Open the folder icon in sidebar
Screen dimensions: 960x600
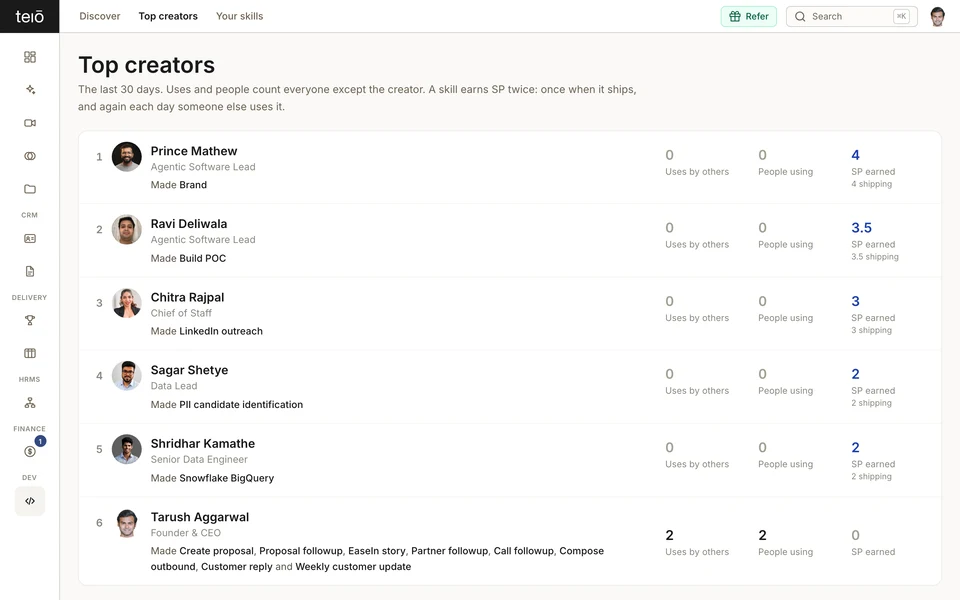[29, 189]
